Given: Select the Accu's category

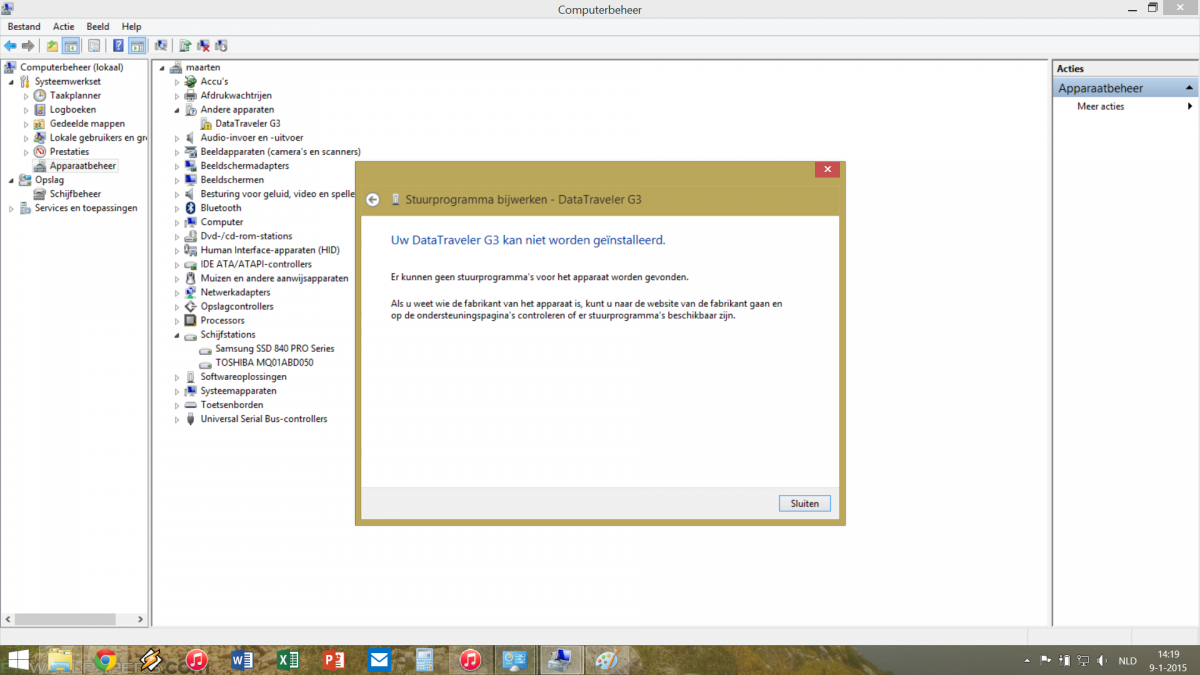Looking at the screenshot, I should tap(214, 81).
